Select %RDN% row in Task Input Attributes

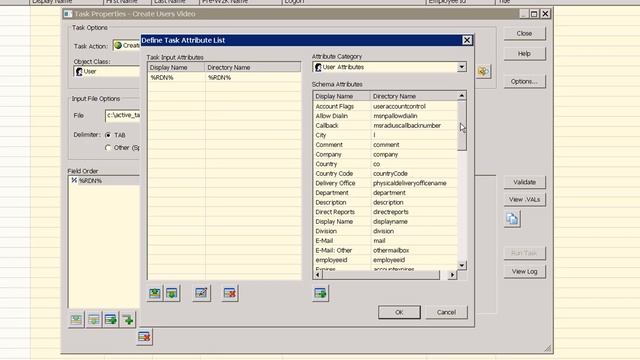coord(224,78)
